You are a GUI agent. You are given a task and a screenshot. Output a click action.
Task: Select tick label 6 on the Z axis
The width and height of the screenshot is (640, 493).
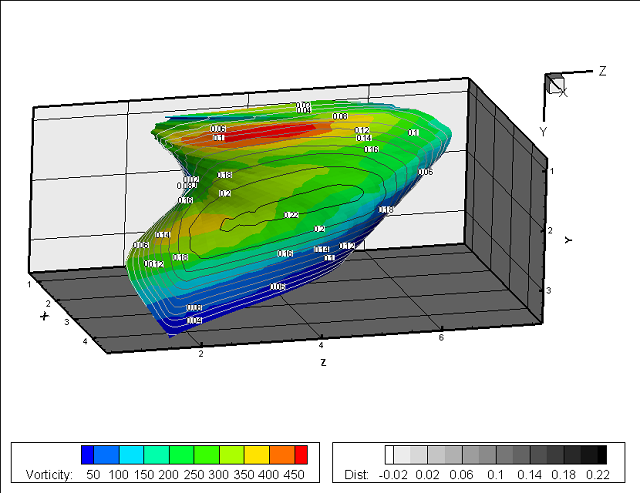coord(441,338)
